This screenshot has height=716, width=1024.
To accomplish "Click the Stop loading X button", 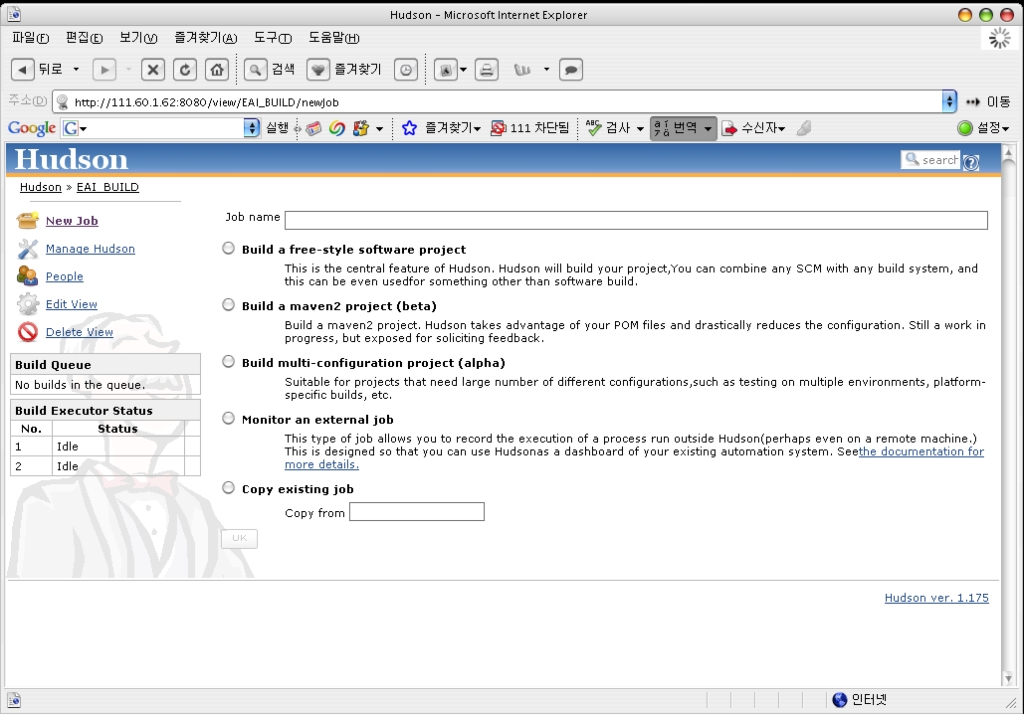I will click(153, 69).
